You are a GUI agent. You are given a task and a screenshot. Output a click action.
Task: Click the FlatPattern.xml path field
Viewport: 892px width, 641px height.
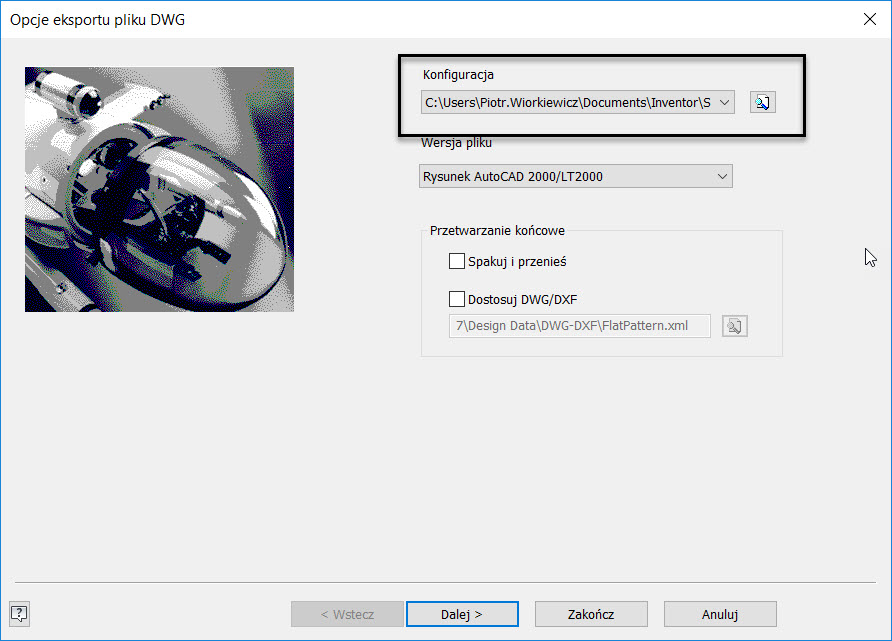pos(579,326)
